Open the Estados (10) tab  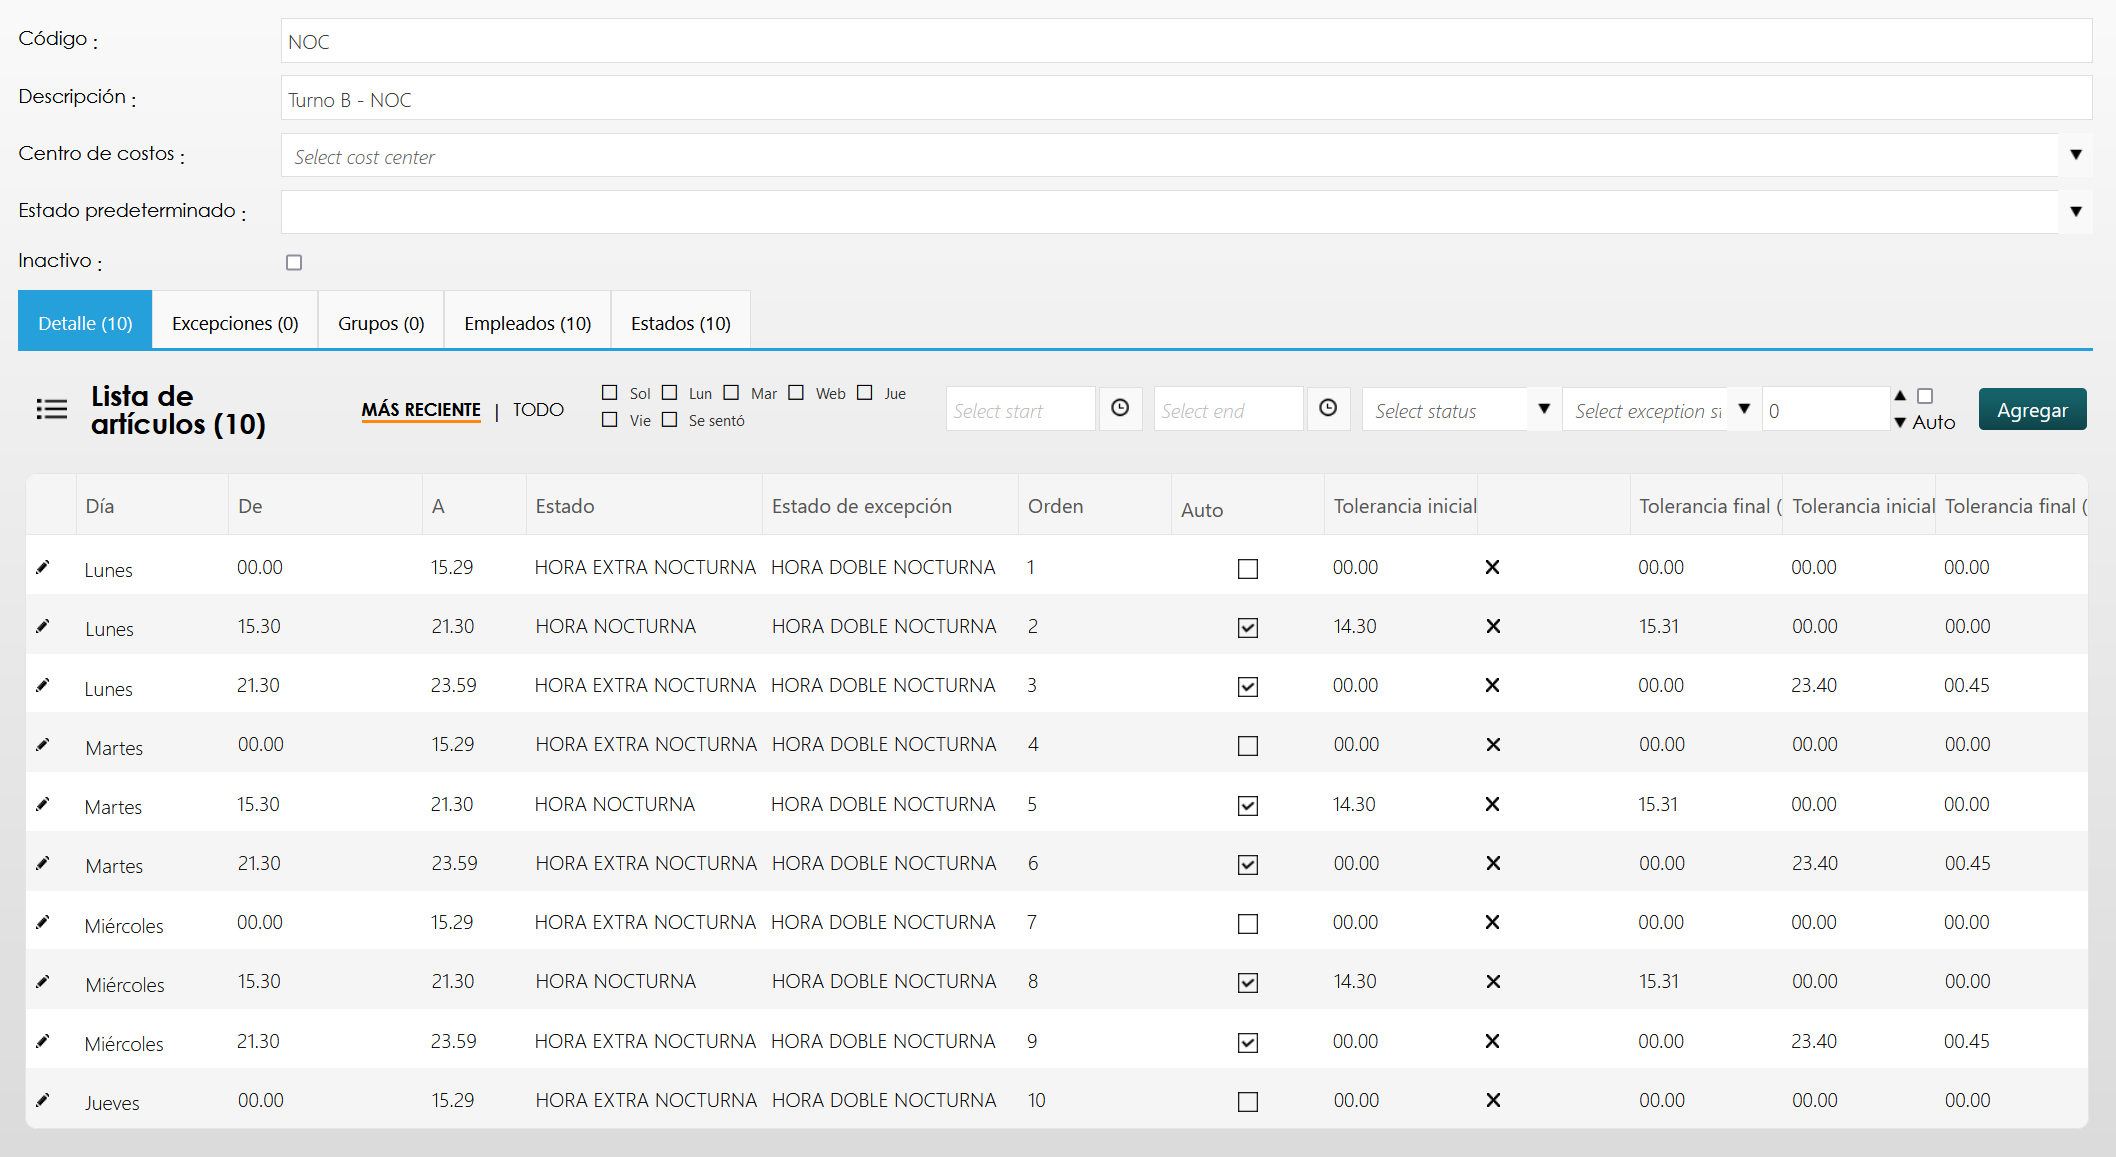click(x=680, y=320)
